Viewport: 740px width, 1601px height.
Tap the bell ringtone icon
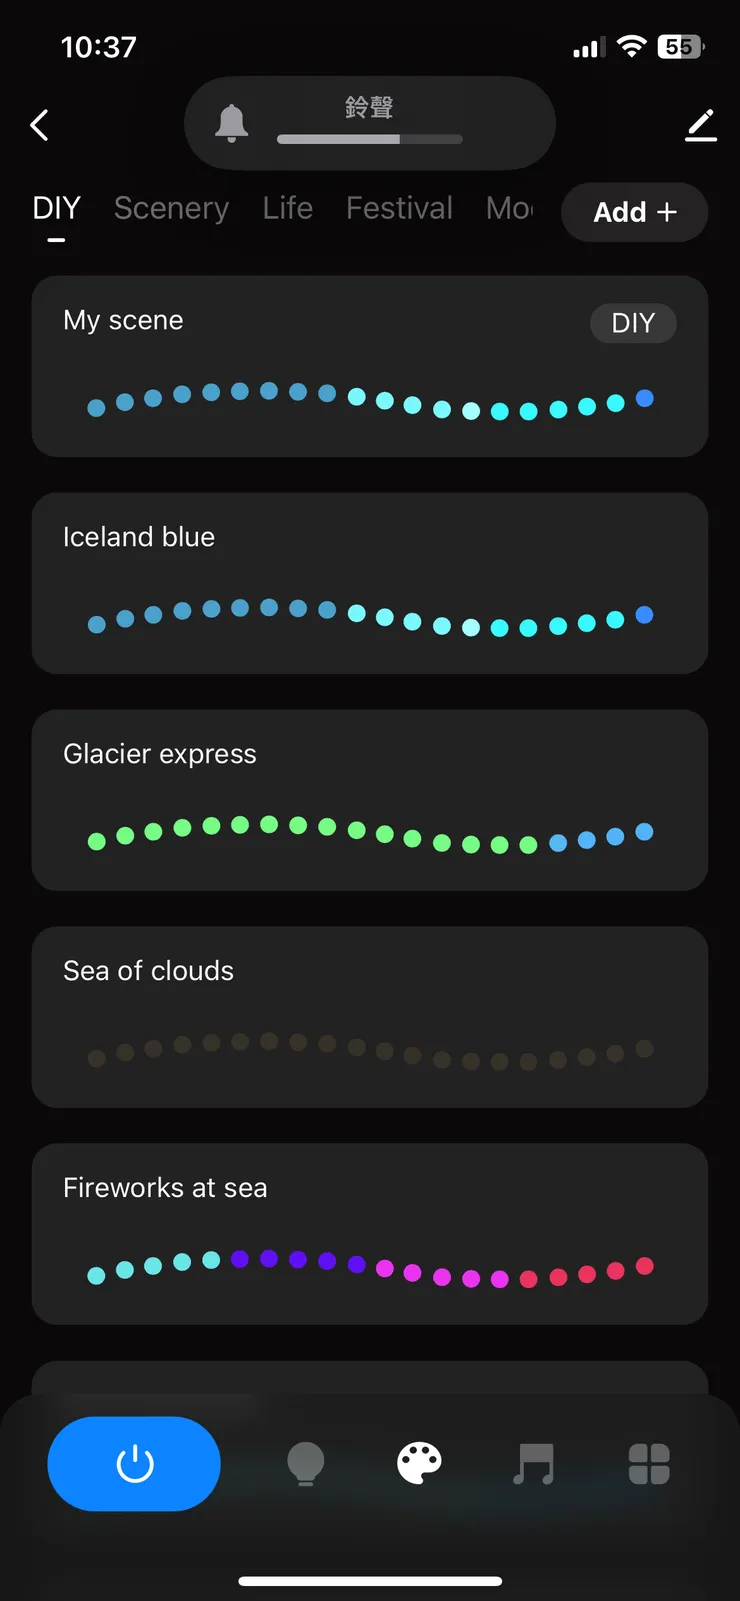click(x=231, y=123)
